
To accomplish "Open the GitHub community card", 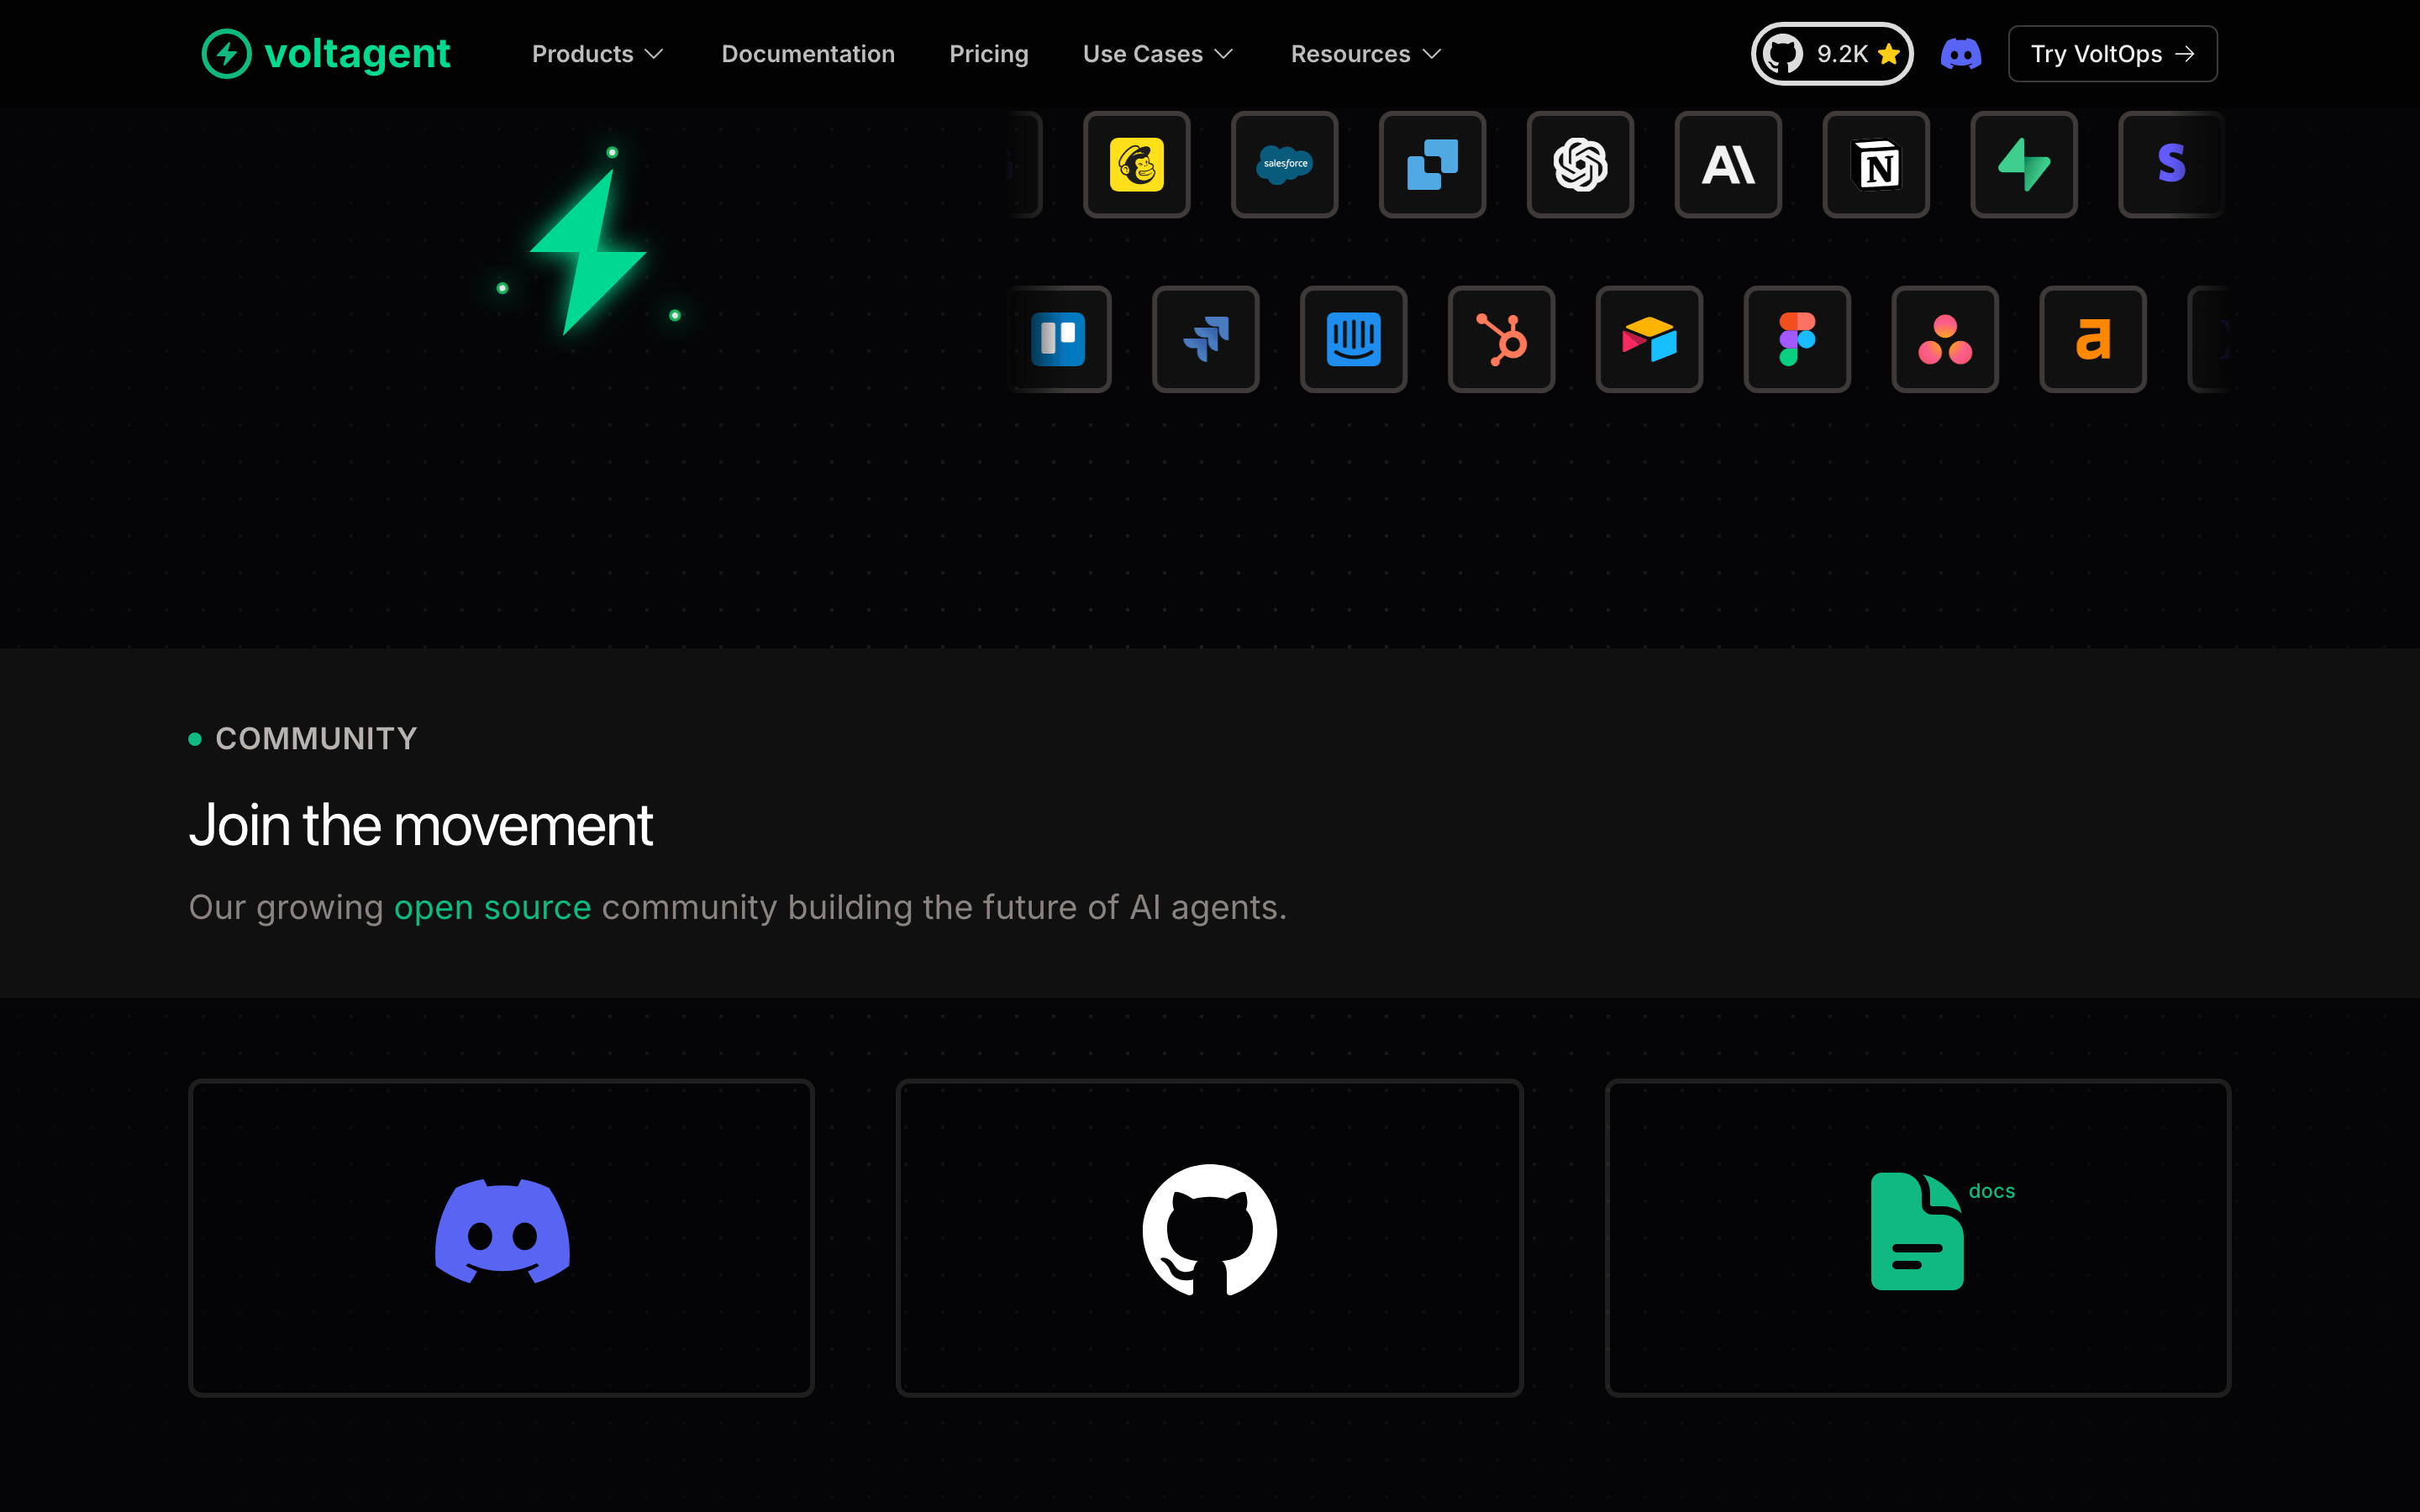I will (1209, 1237).
